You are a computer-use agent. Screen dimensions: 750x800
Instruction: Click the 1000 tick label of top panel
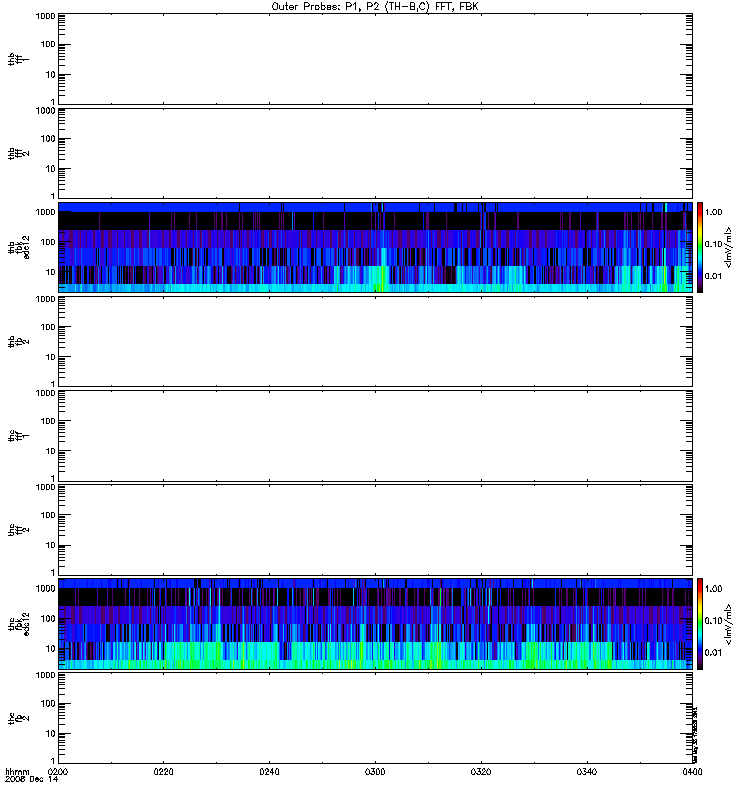pyautogui.click(x=45, y=16)
